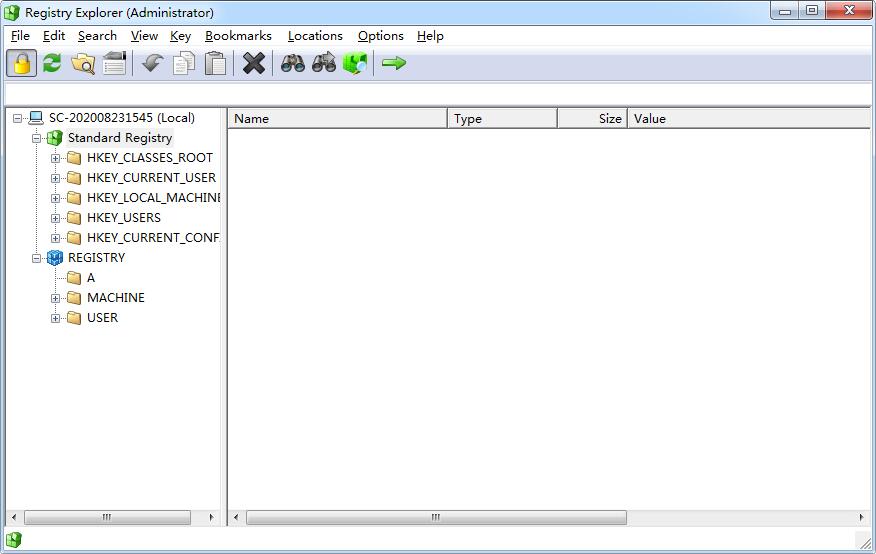Viewport: 876px width, 554px height.
Task: Click tree pane scroll-right arrow
Action: click(211, 517)
